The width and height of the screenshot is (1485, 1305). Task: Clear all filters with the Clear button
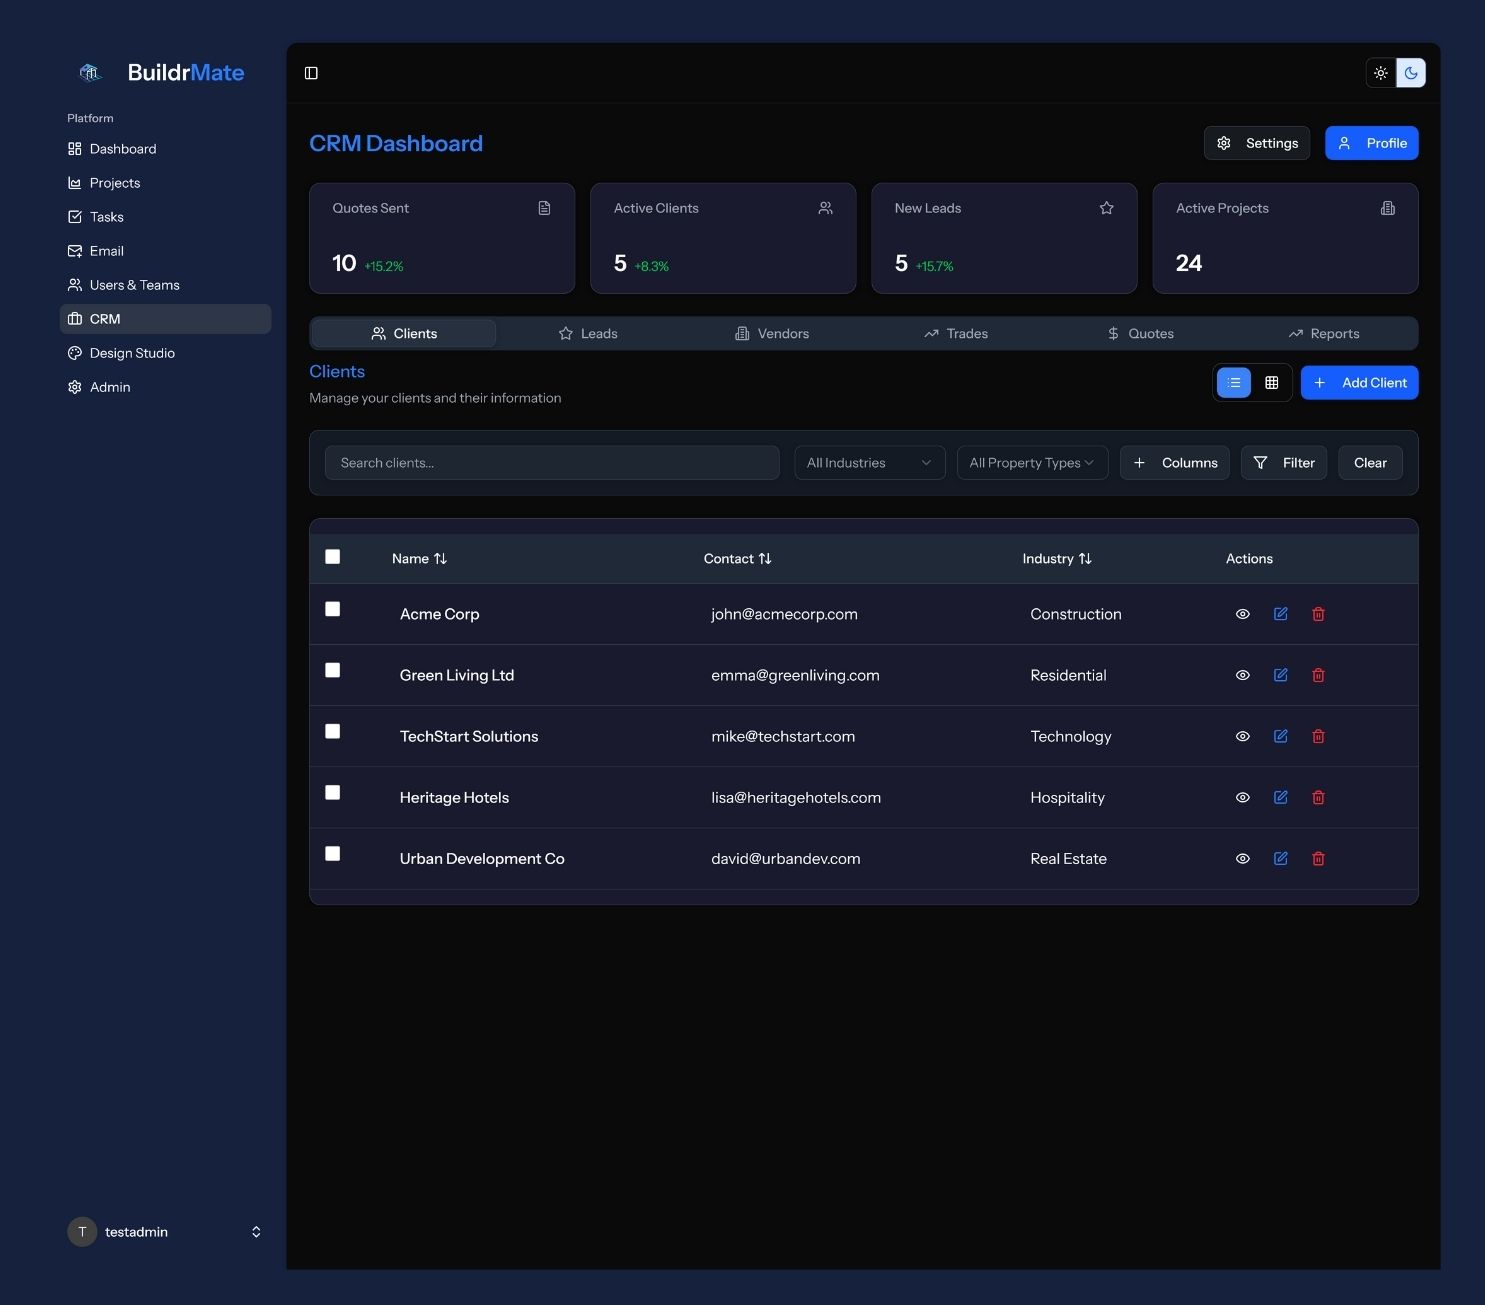(1370, 462)
